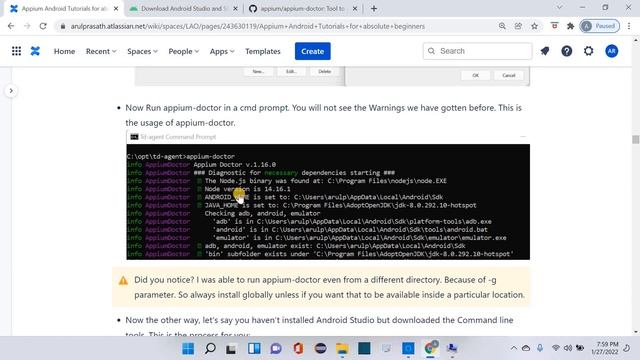640x360 pixels.
Task: Click the Confluence Search field
Action: 478,51
